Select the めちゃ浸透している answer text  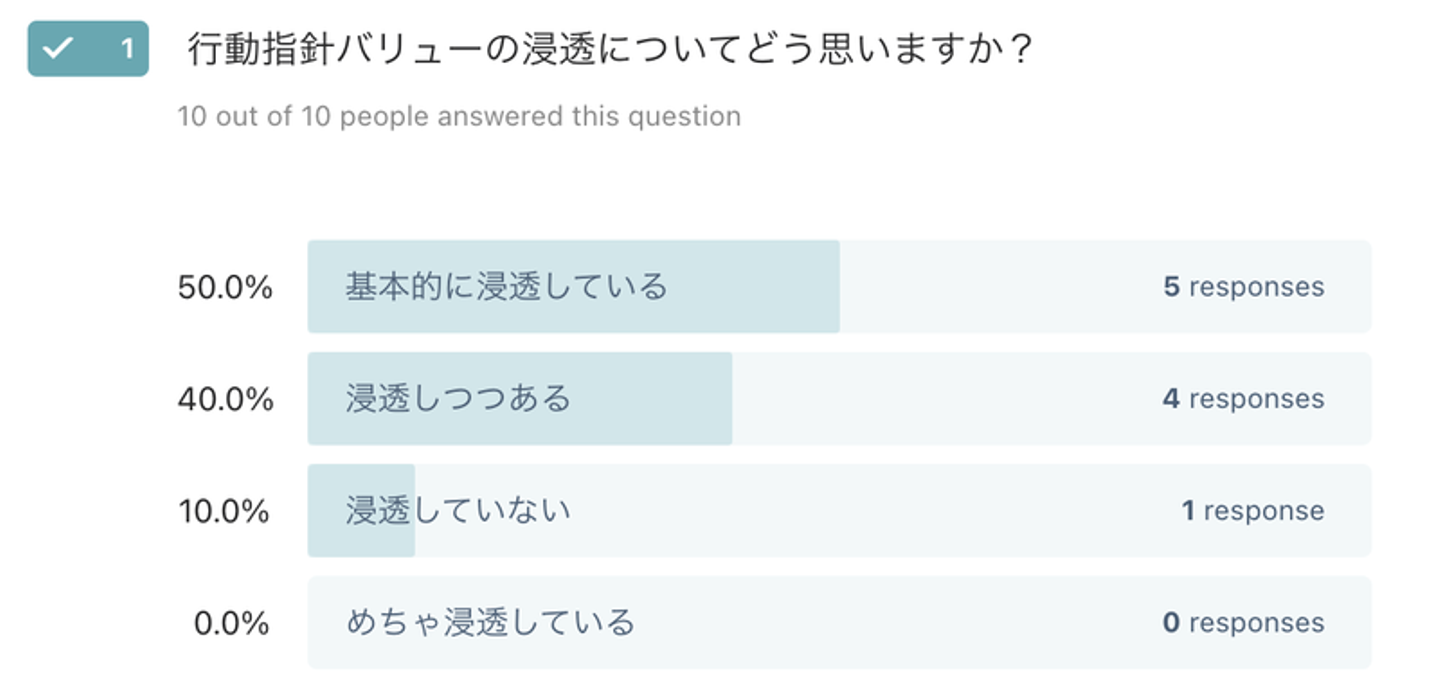[x=490, y=623]
